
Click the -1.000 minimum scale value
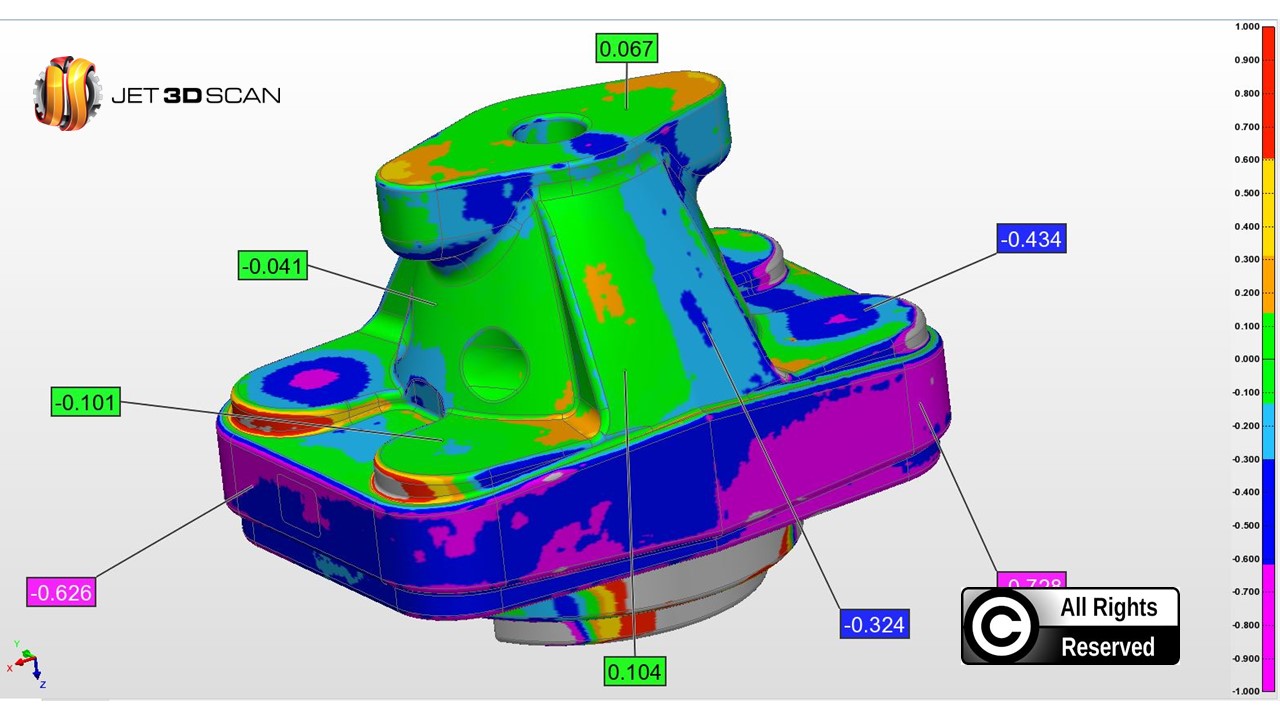(x=1245, y=691)
